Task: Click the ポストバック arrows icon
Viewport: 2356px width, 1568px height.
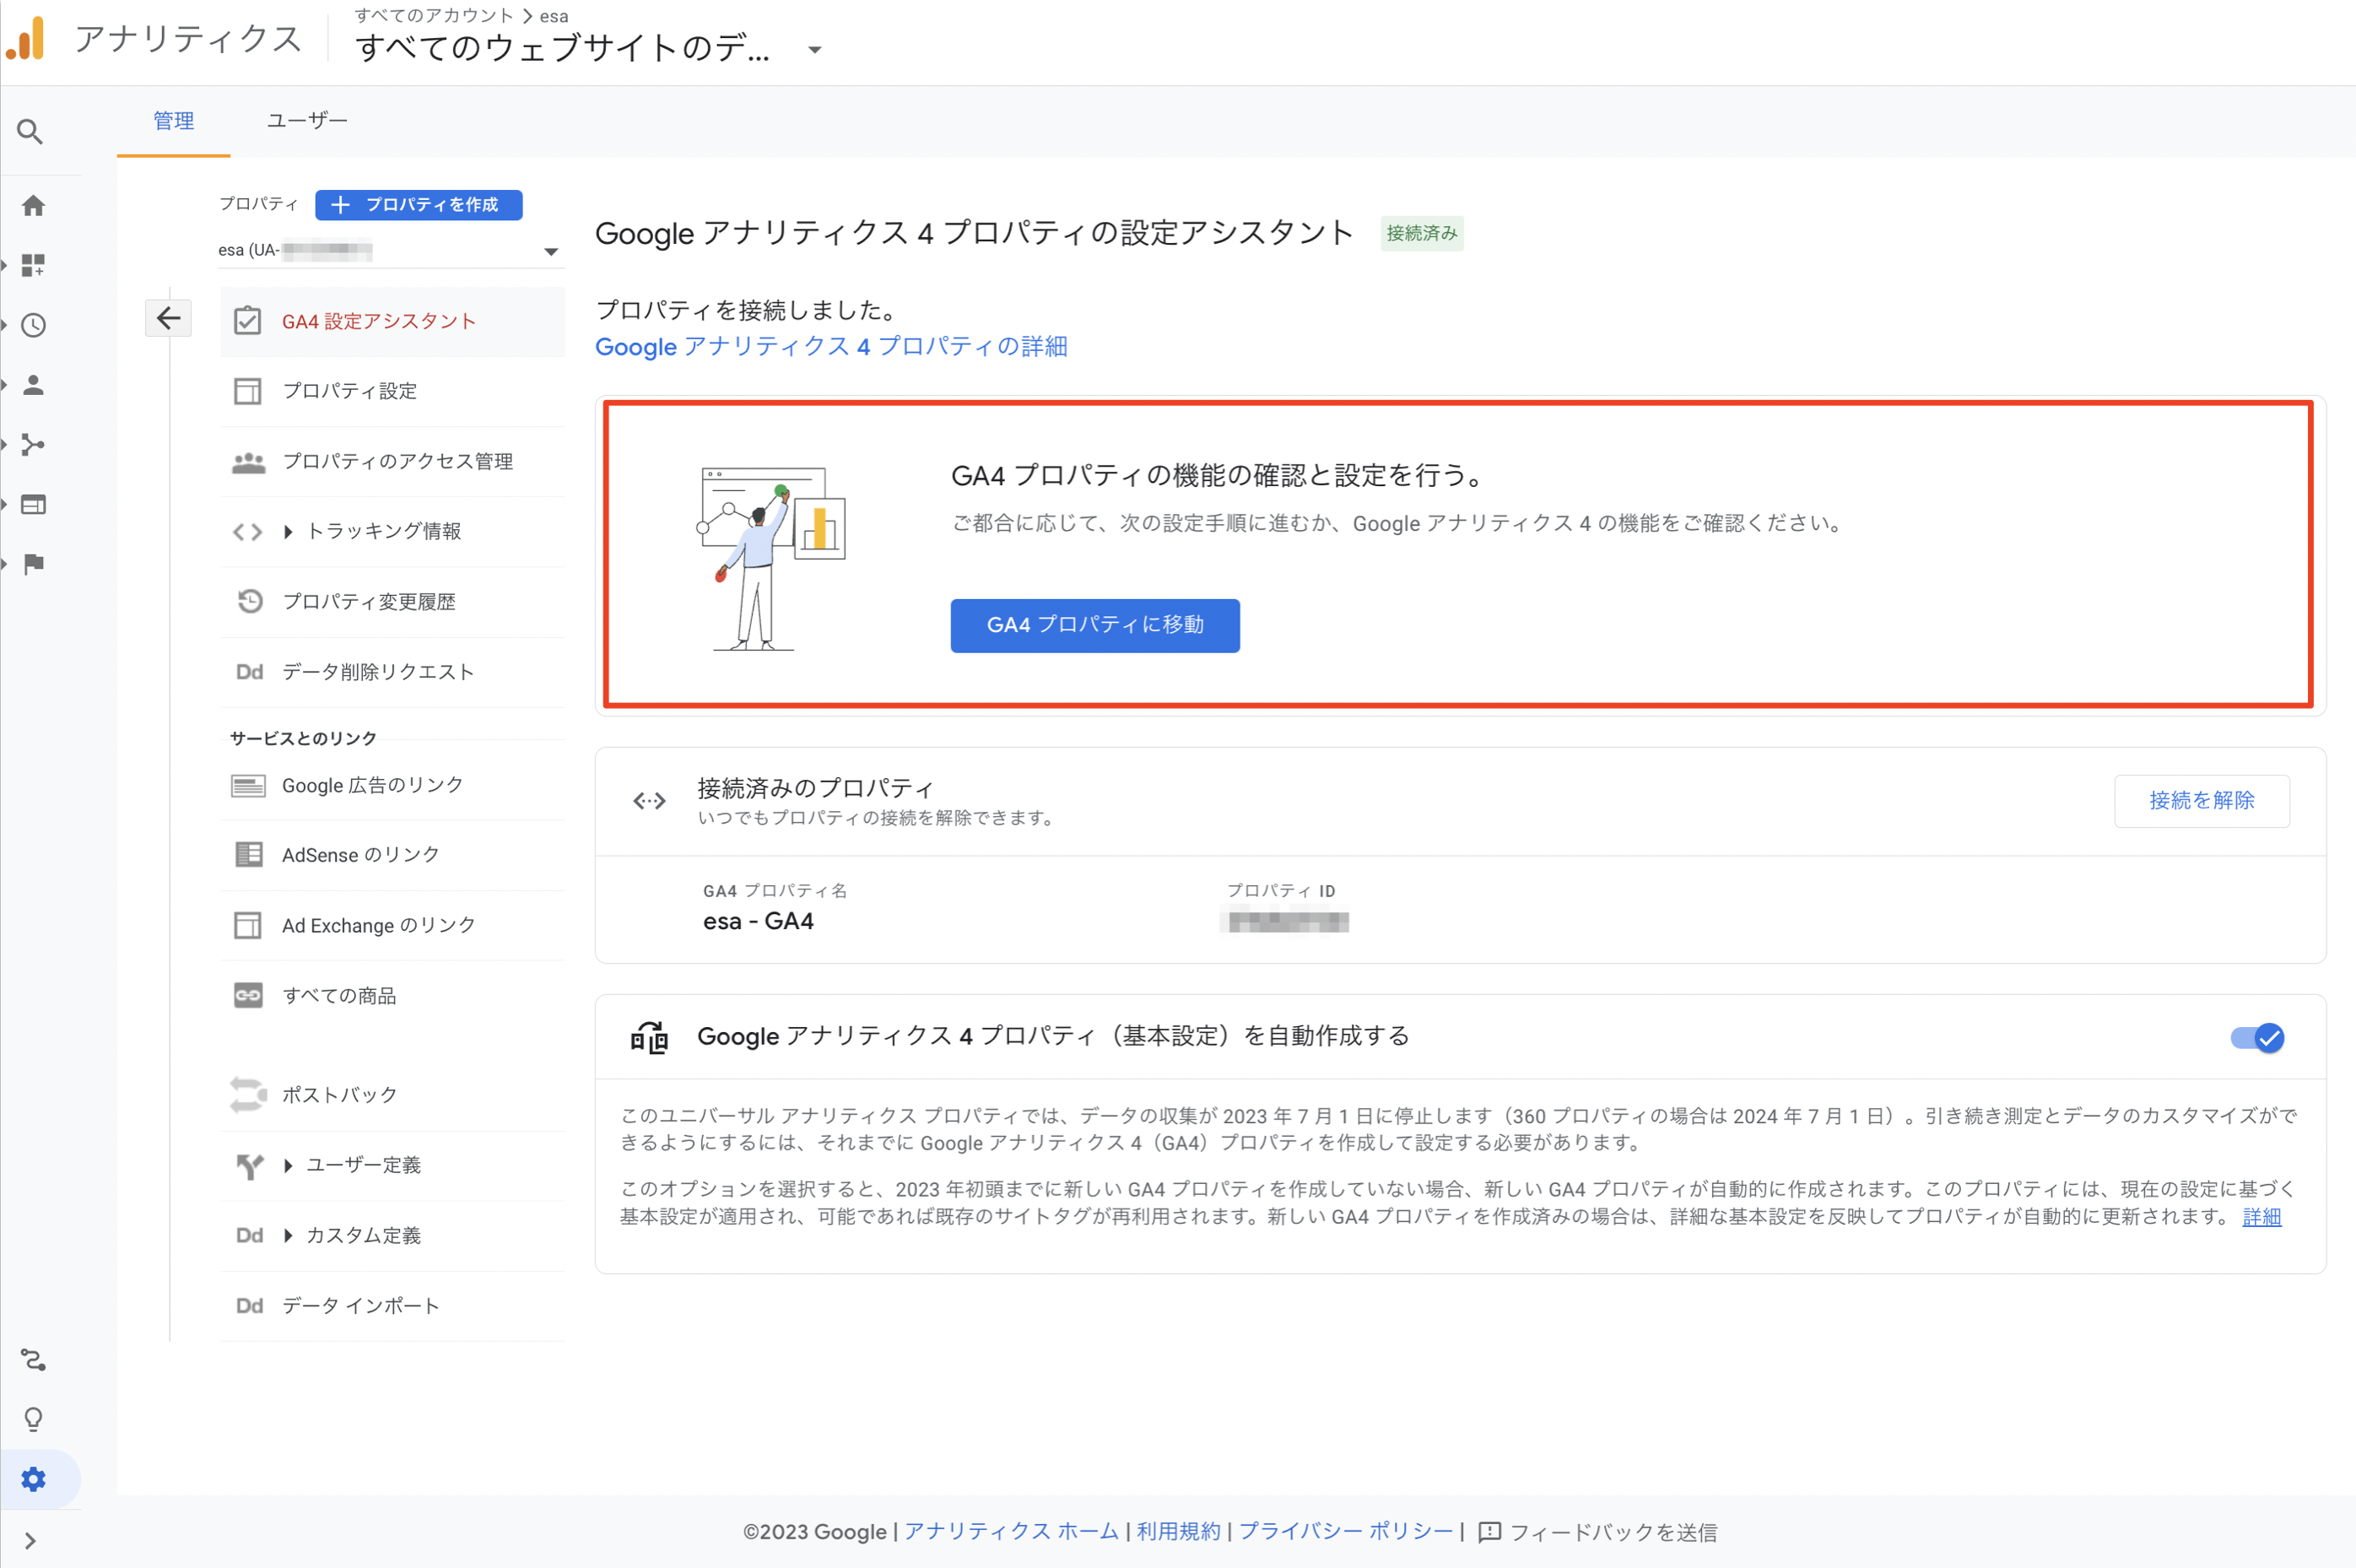Action: coord(248,1095)
